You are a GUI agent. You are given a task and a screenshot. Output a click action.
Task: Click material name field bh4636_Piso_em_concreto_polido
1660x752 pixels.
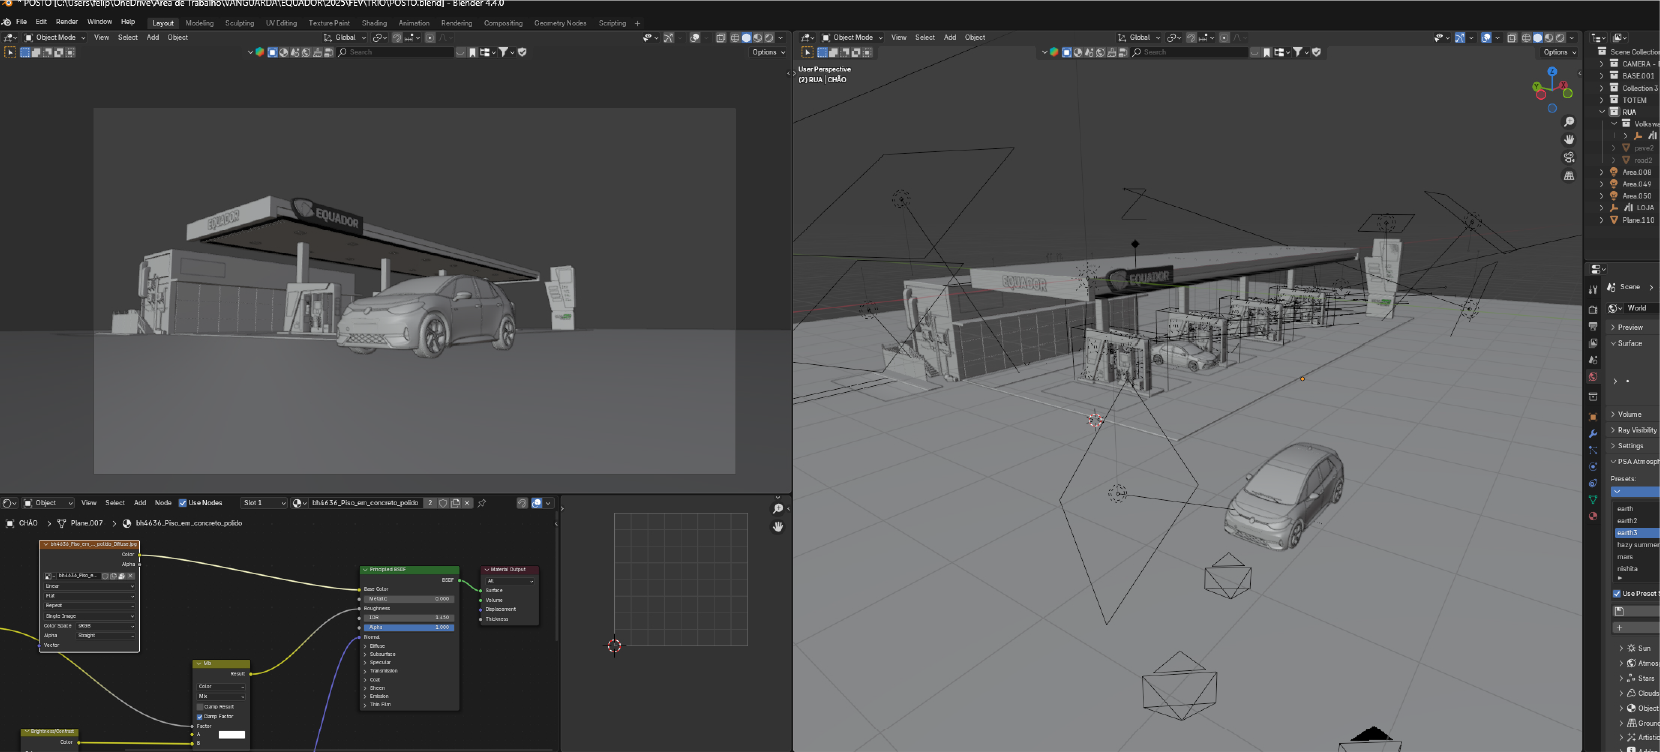(x=365, y=503)
